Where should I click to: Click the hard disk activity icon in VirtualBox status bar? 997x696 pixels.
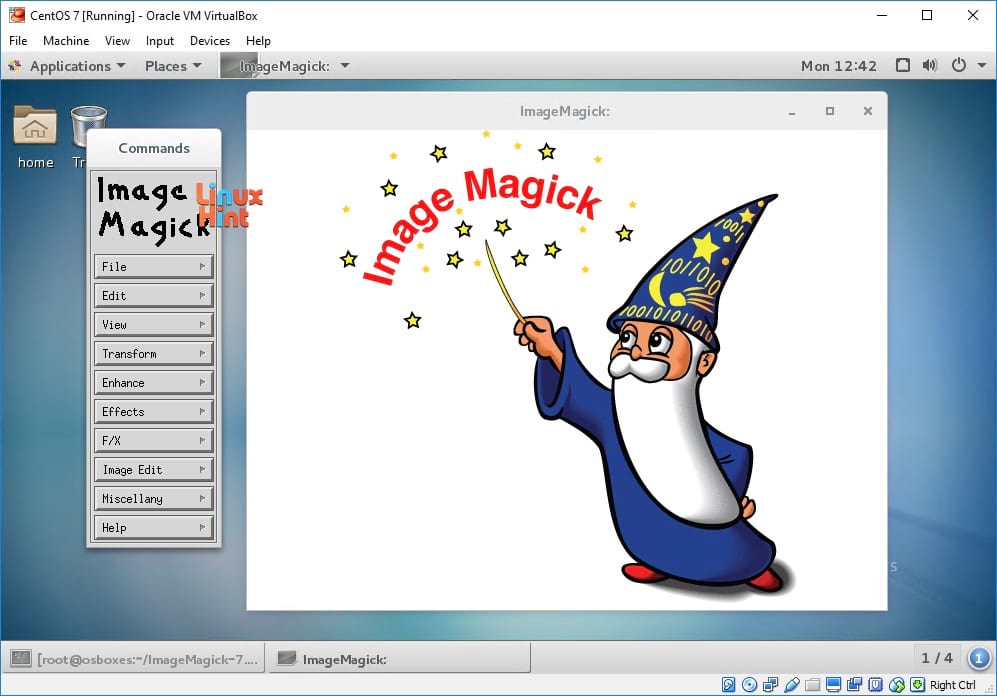point(729,685)
